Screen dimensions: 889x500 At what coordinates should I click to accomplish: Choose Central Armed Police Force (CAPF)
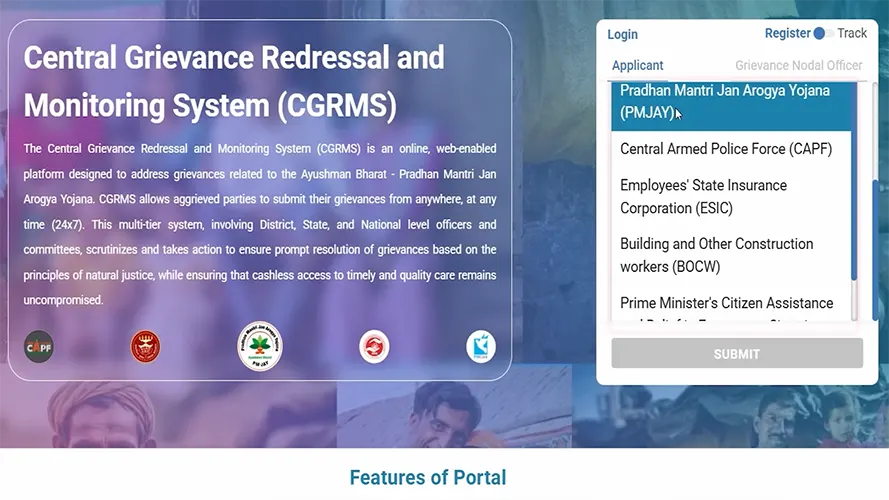731,149
